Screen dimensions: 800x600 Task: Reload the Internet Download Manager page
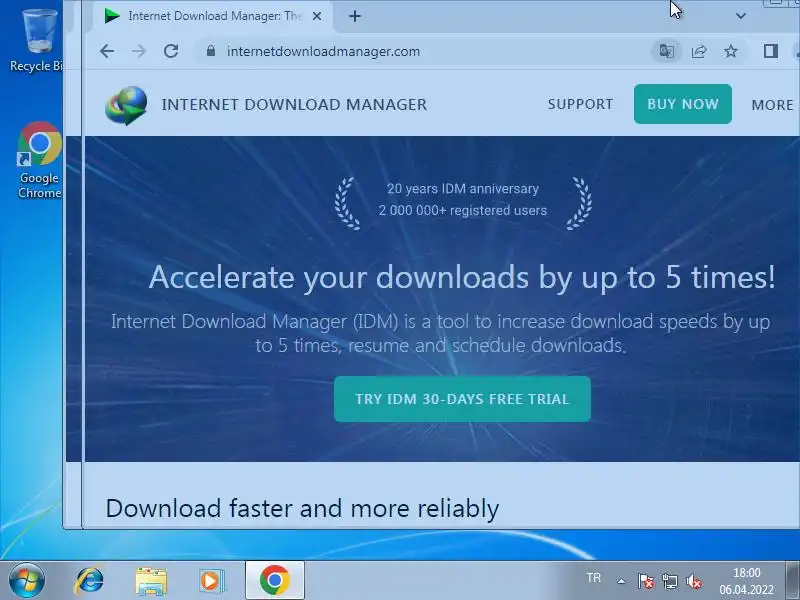(x=171, y=51)
